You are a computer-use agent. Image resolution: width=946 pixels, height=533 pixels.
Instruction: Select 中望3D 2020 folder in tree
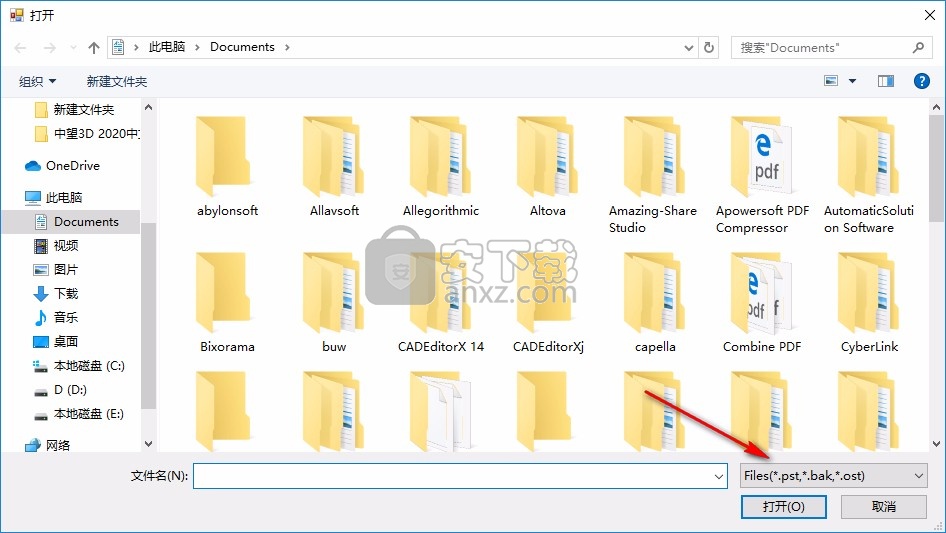[87, 133]
